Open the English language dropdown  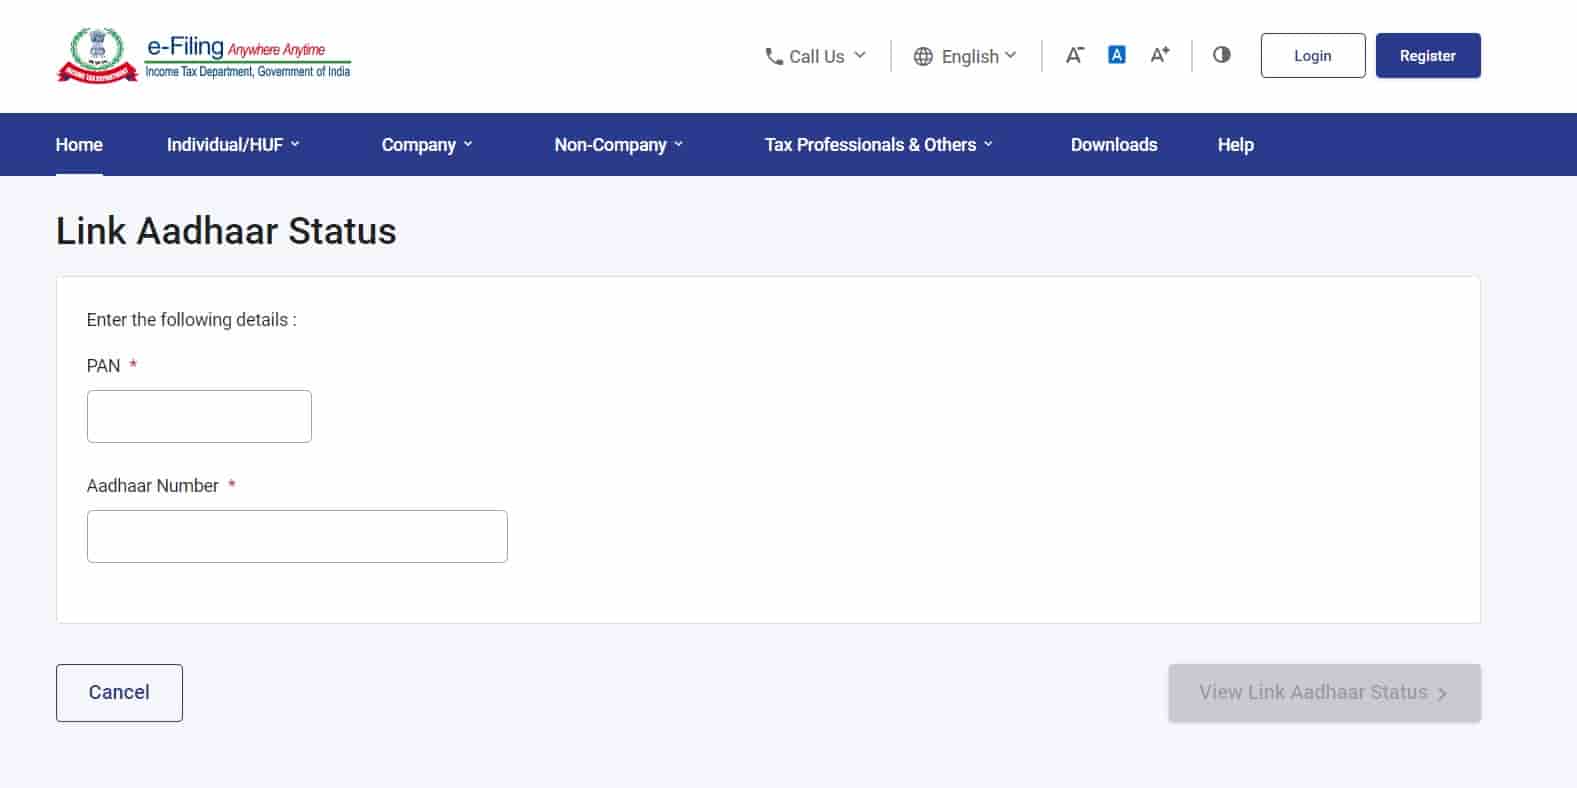pyautogui.click(x=965, y=56)
